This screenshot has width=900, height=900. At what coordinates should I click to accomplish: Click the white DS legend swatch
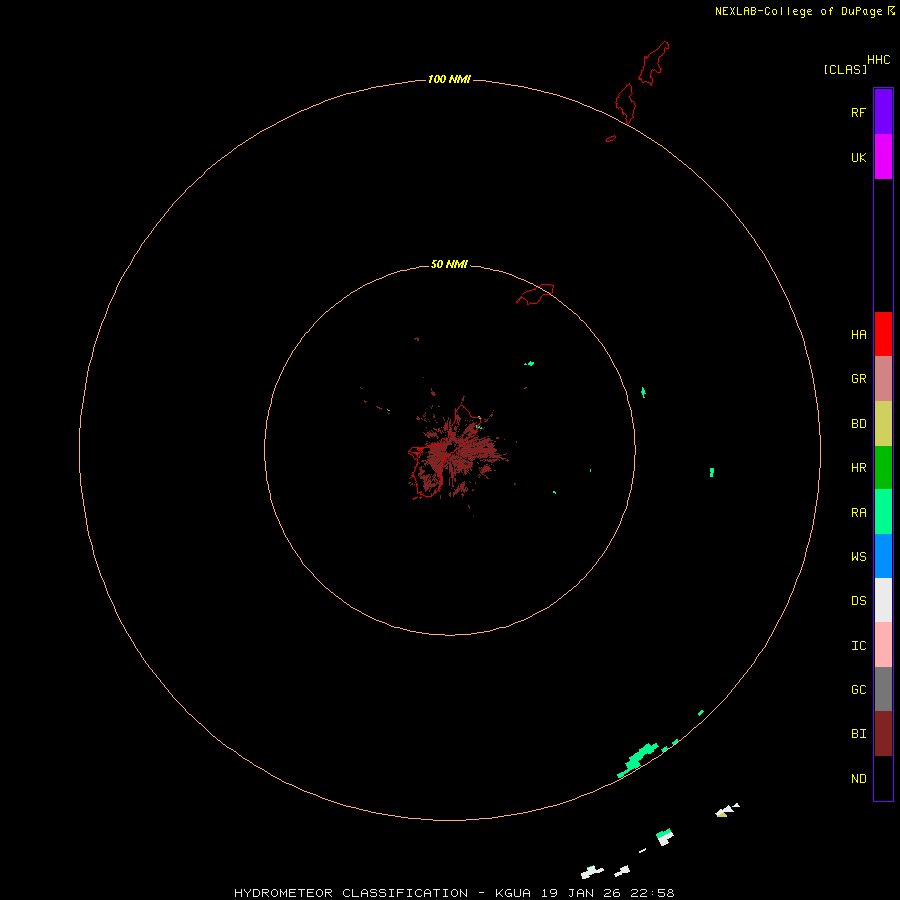(x=883, y=600)
